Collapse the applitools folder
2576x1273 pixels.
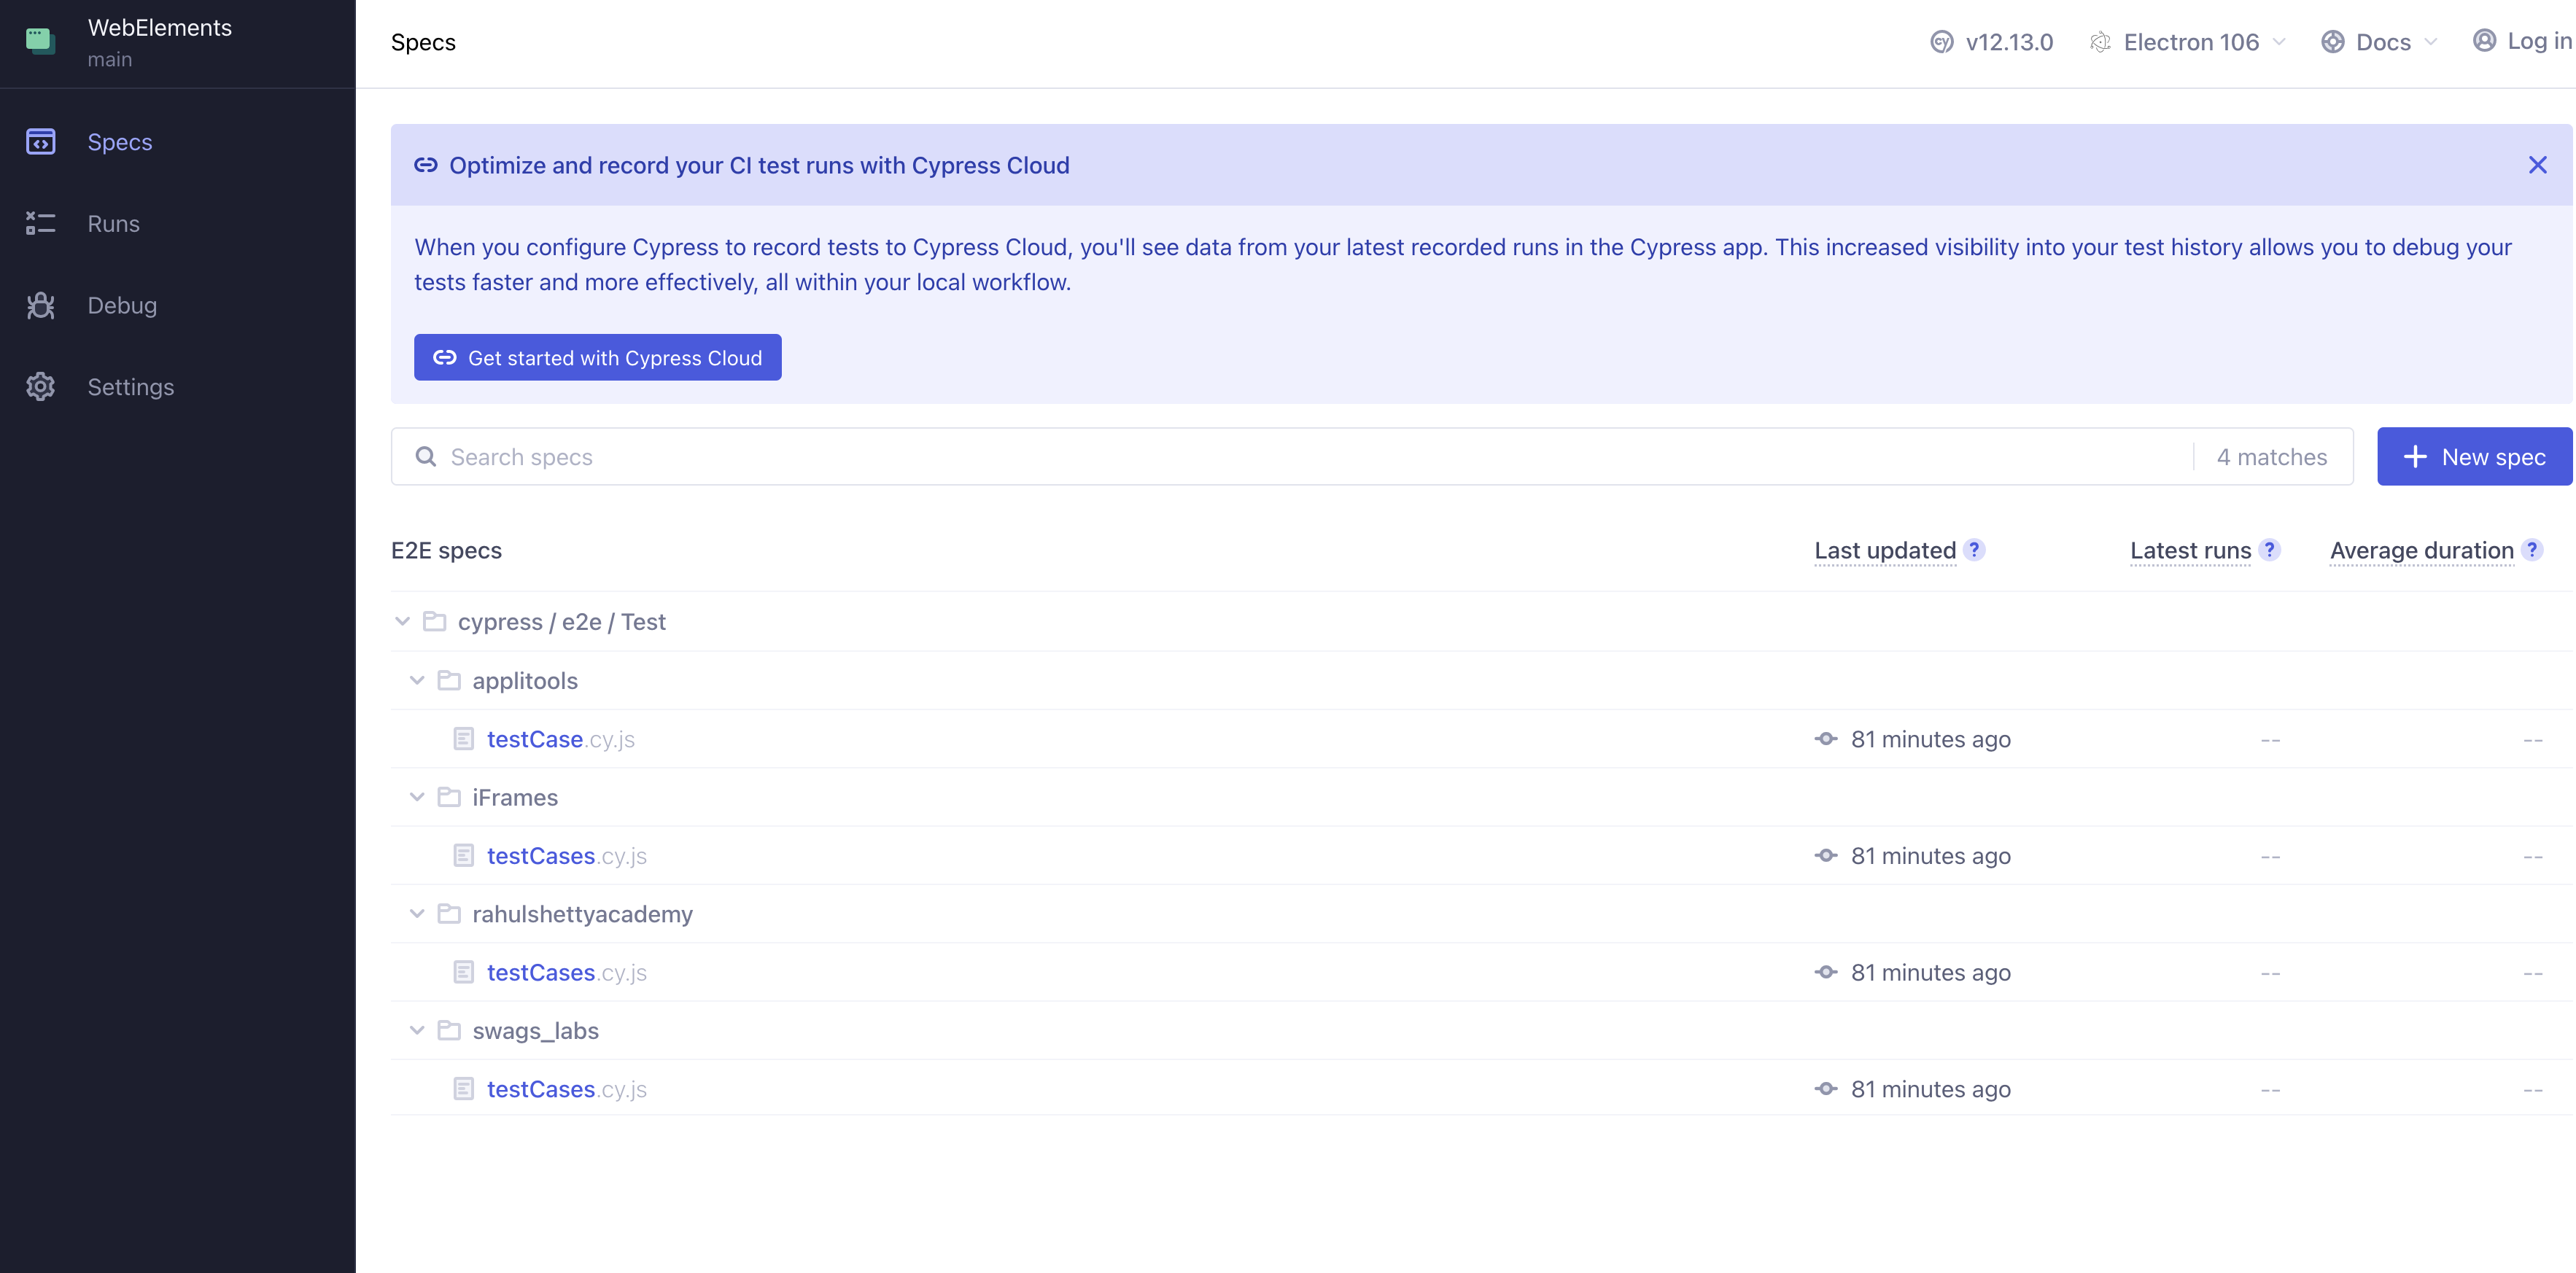(x=417, y=680)
